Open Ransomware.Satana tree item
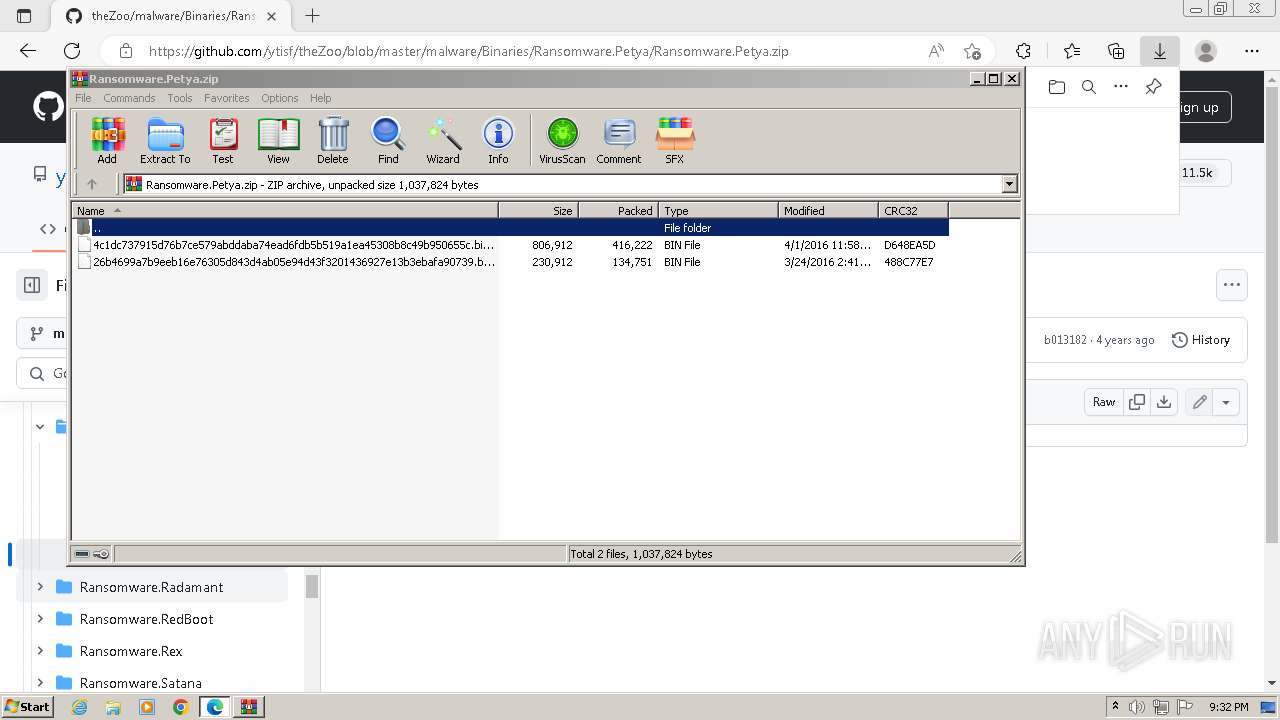This screenshot has width=1280, height=720. pyautogui.click(x=141, y=683)
